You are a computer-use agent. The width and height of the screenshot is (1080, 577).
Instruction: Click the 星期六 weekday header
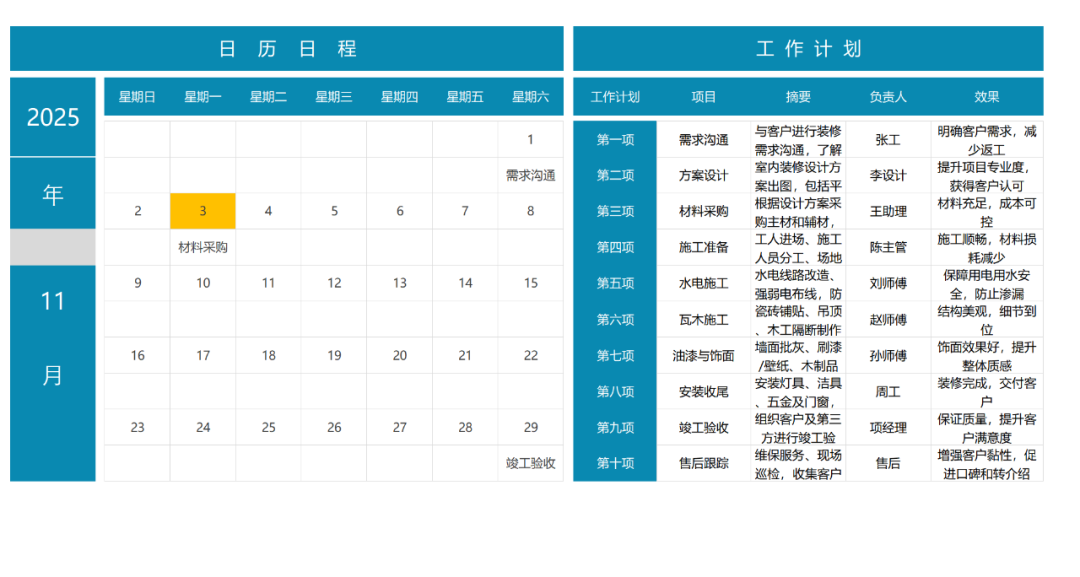pyautogui.click(x=530, y=97)
